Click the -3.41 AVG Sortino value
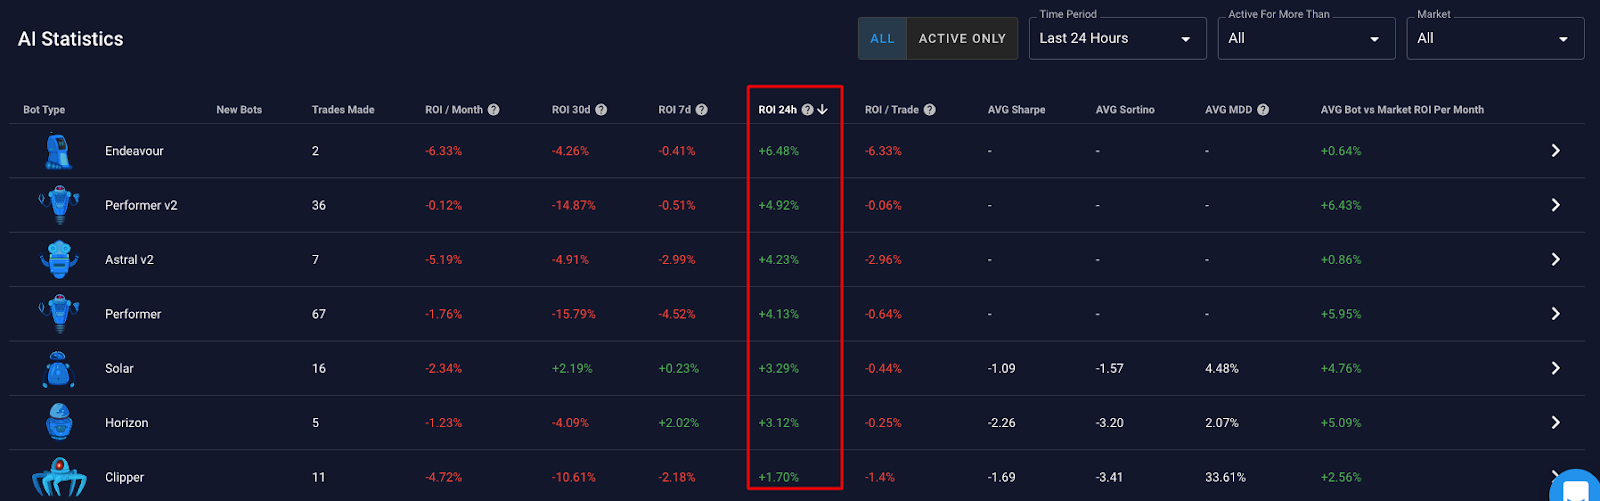The width and height of the screenshot is (1600, 501). (x=1109, y=477)
